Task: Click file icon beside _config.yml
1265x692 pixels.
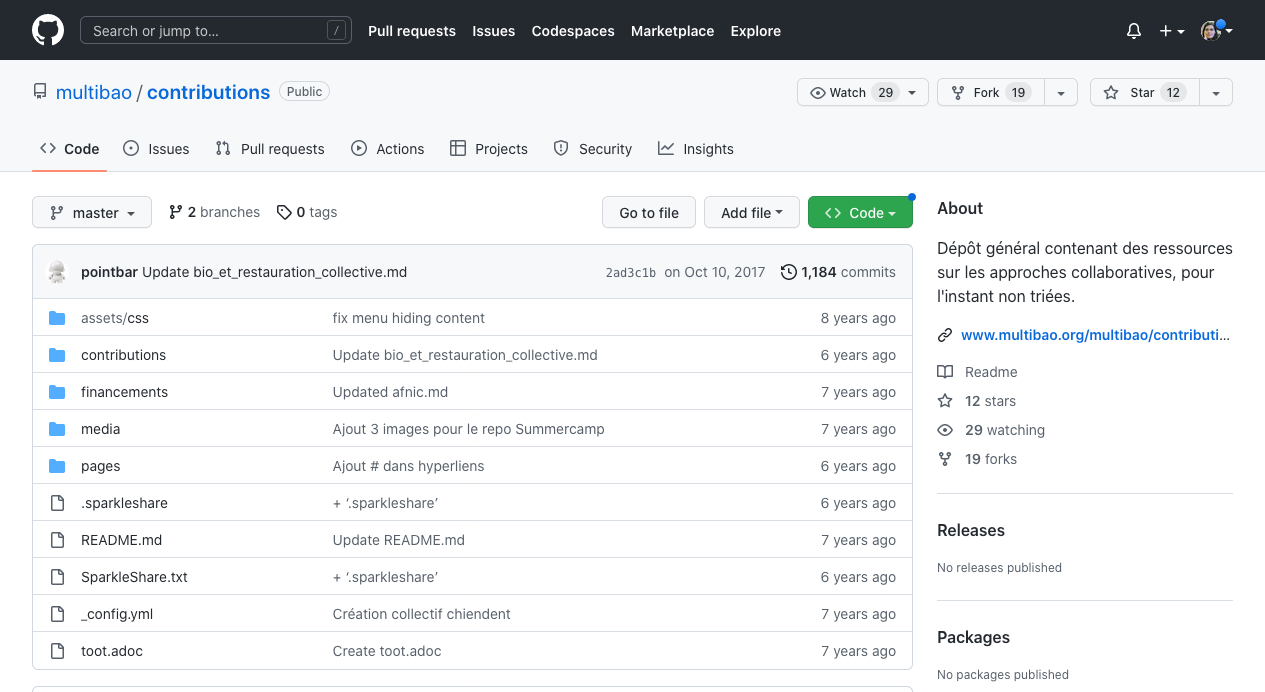Action: pos(57,614)
